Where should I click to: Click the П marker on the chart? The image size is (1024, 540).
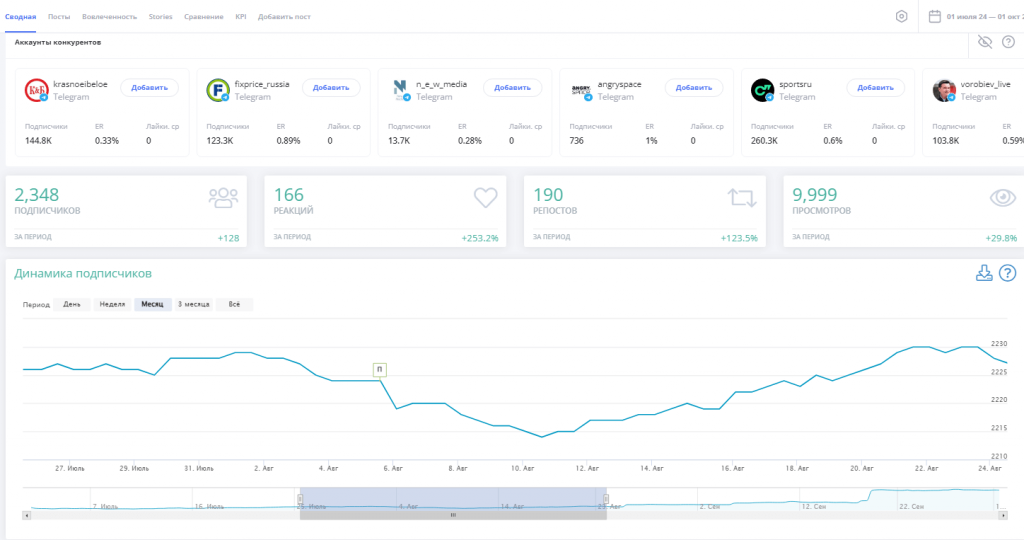[x=379, y=369]
